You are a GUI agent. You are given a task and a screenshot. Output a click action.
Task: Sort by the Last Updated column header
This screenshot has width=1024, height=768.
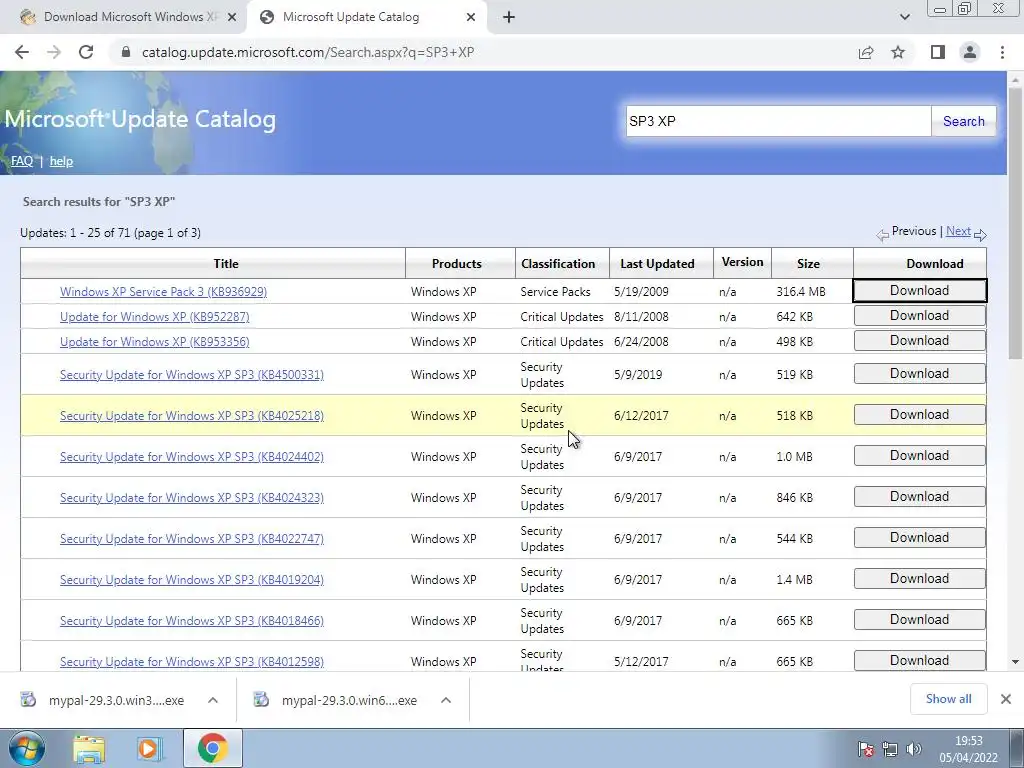click(x=657, y=264)
